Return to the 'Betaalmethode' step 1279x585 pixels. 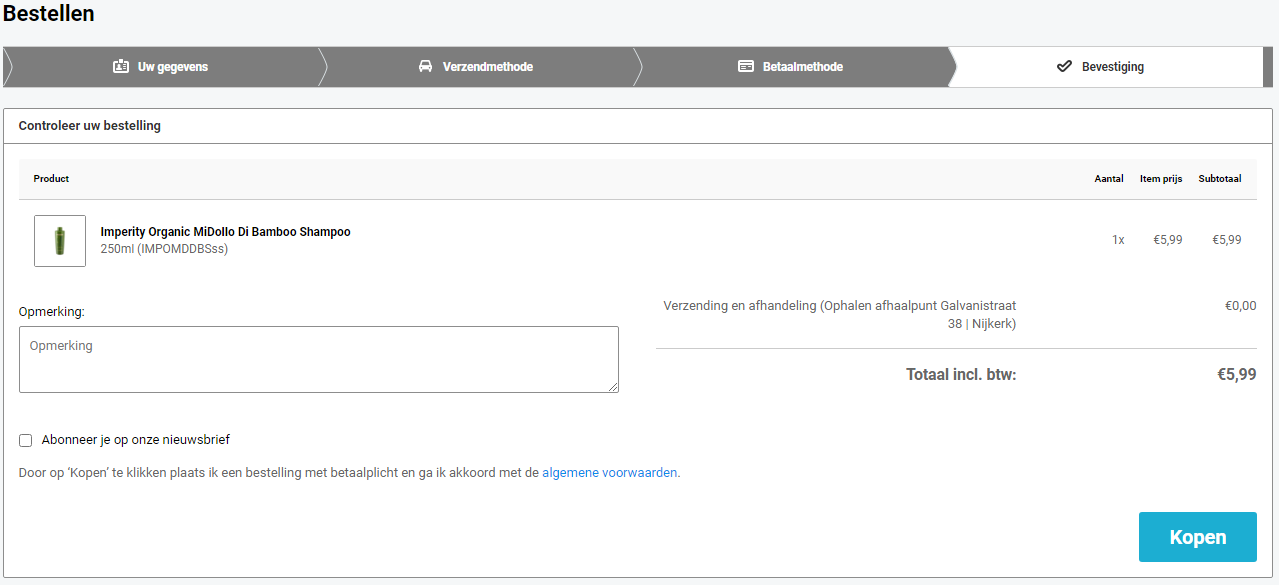coord(802,67)
